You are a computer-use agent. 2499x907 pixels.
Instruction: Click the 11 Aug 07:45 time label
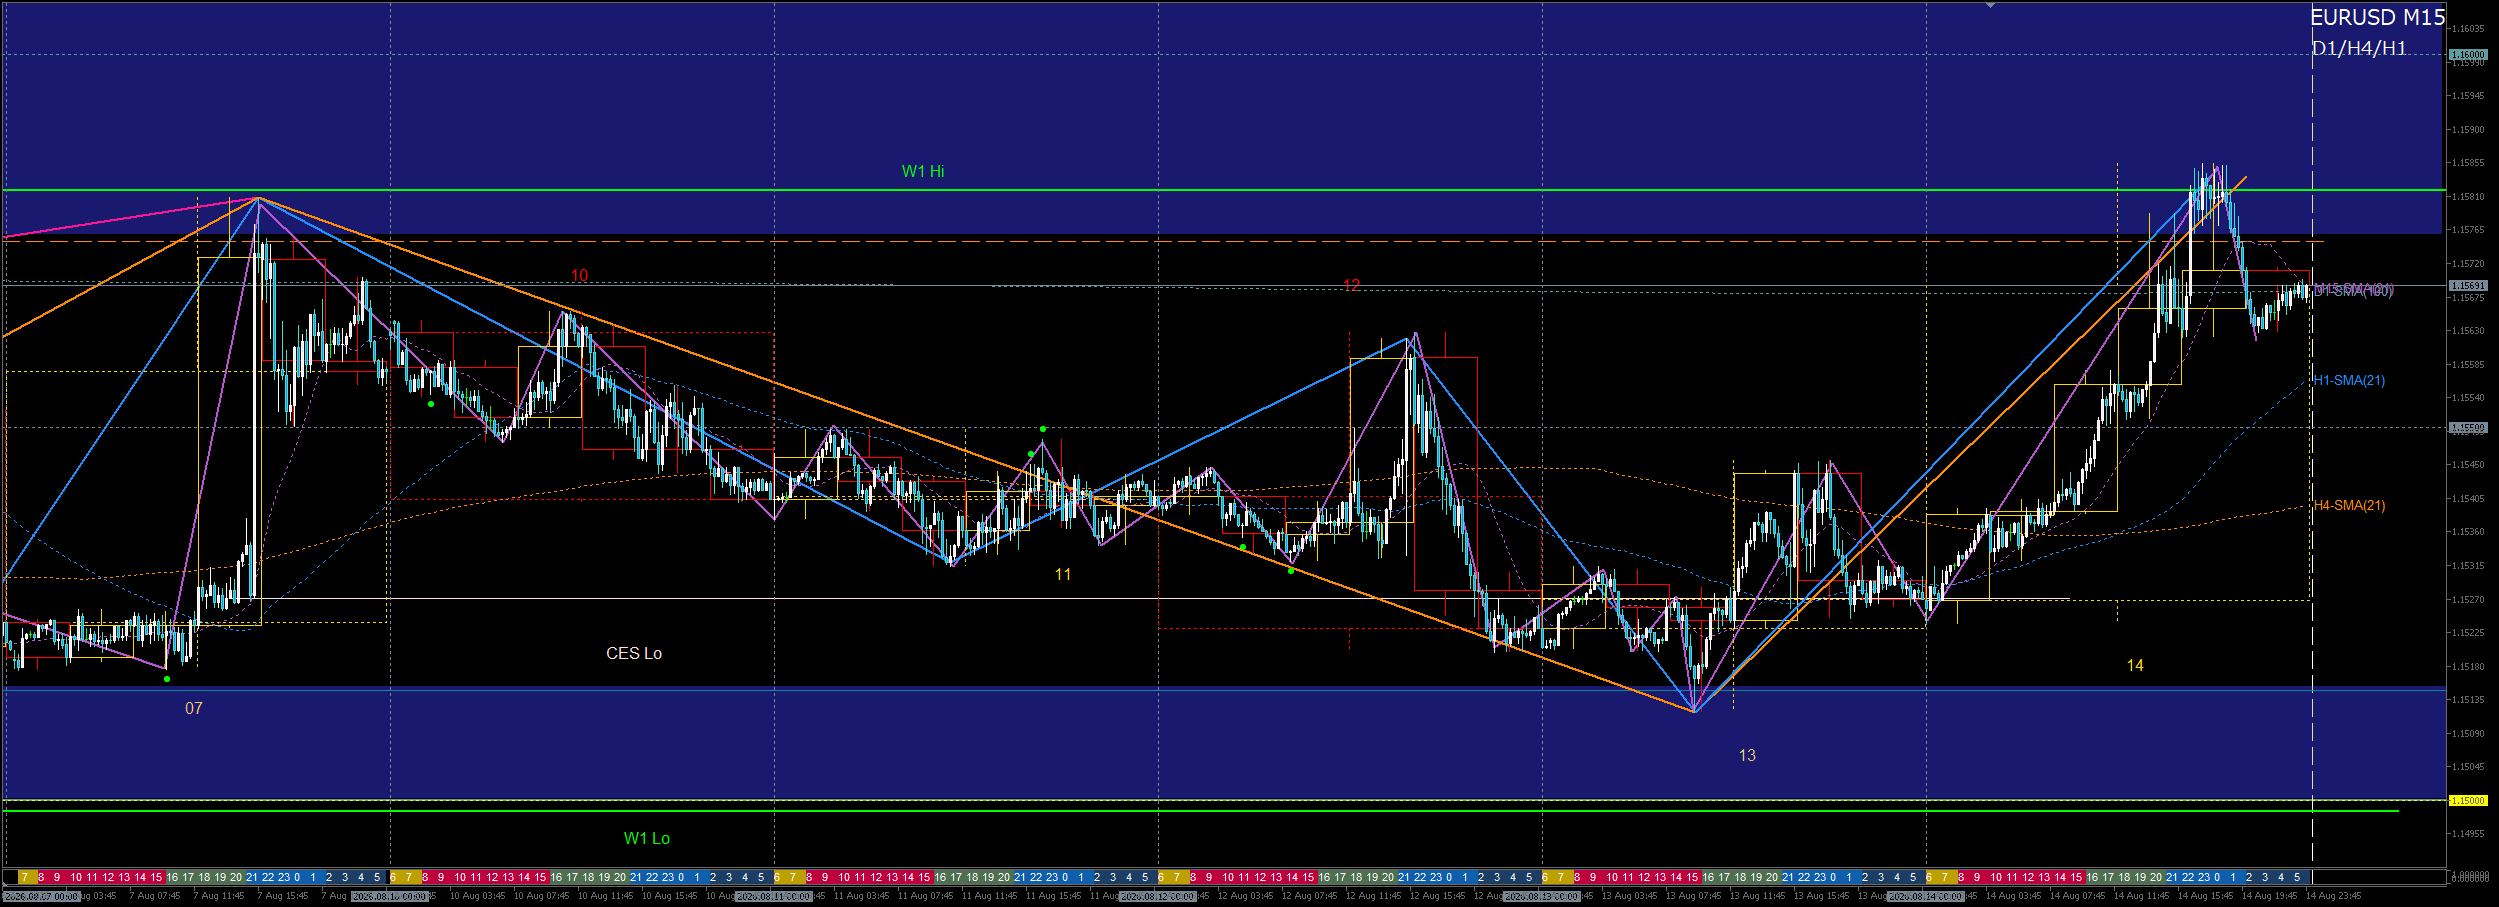[926, 896]
